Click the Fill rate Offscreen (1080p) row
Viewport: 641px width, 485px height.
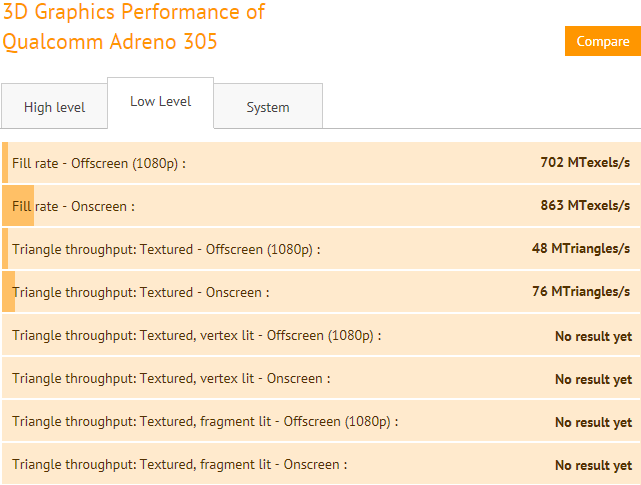(321, 163)
